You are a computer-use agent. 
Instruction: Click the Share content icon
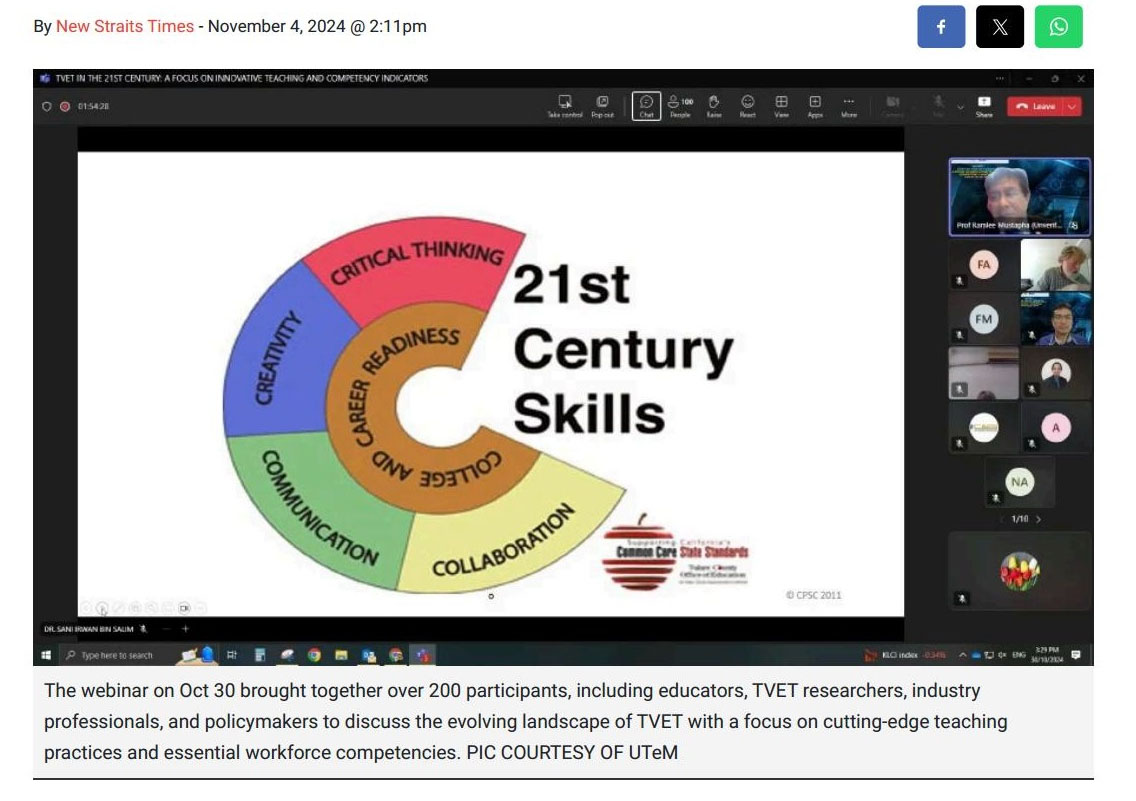(984, 105)
